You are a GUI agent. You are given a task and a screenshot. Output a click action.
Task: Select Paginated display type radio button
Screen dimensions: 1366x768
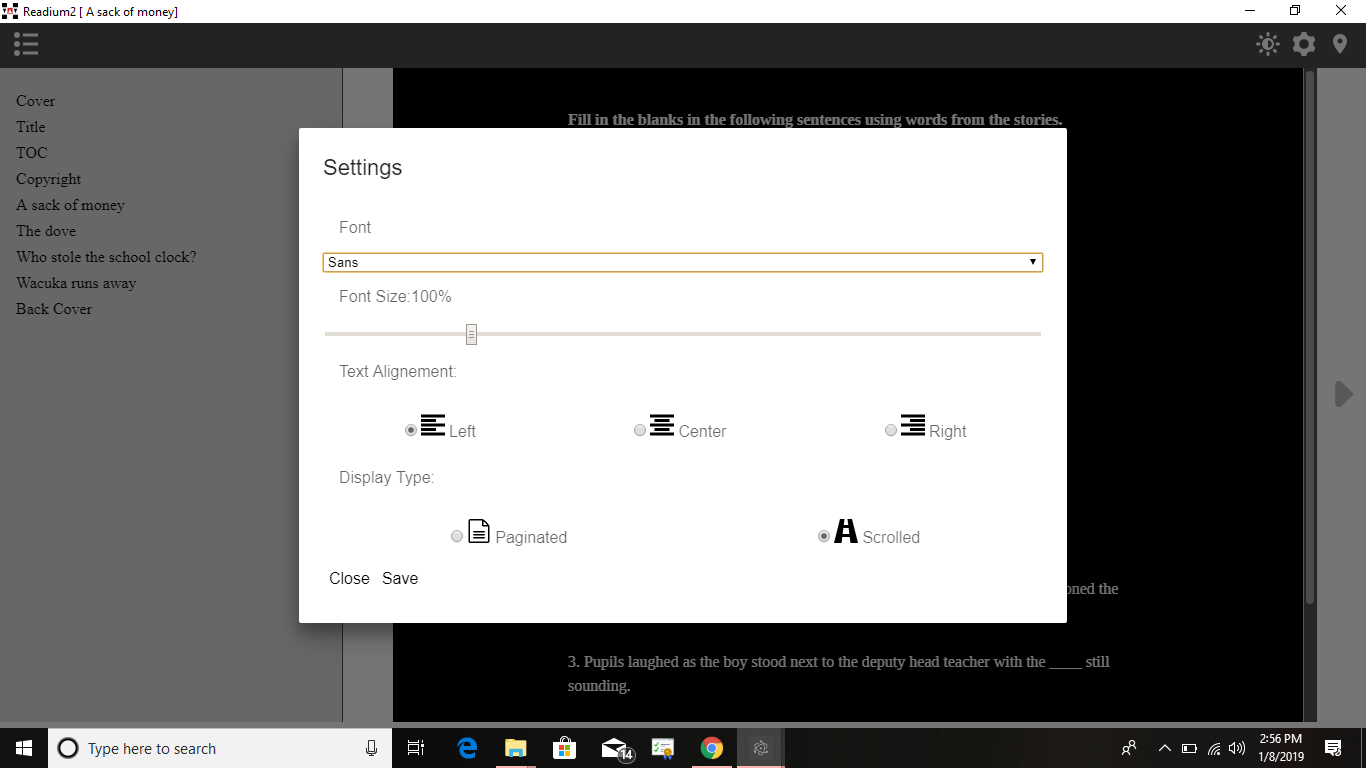457,536
